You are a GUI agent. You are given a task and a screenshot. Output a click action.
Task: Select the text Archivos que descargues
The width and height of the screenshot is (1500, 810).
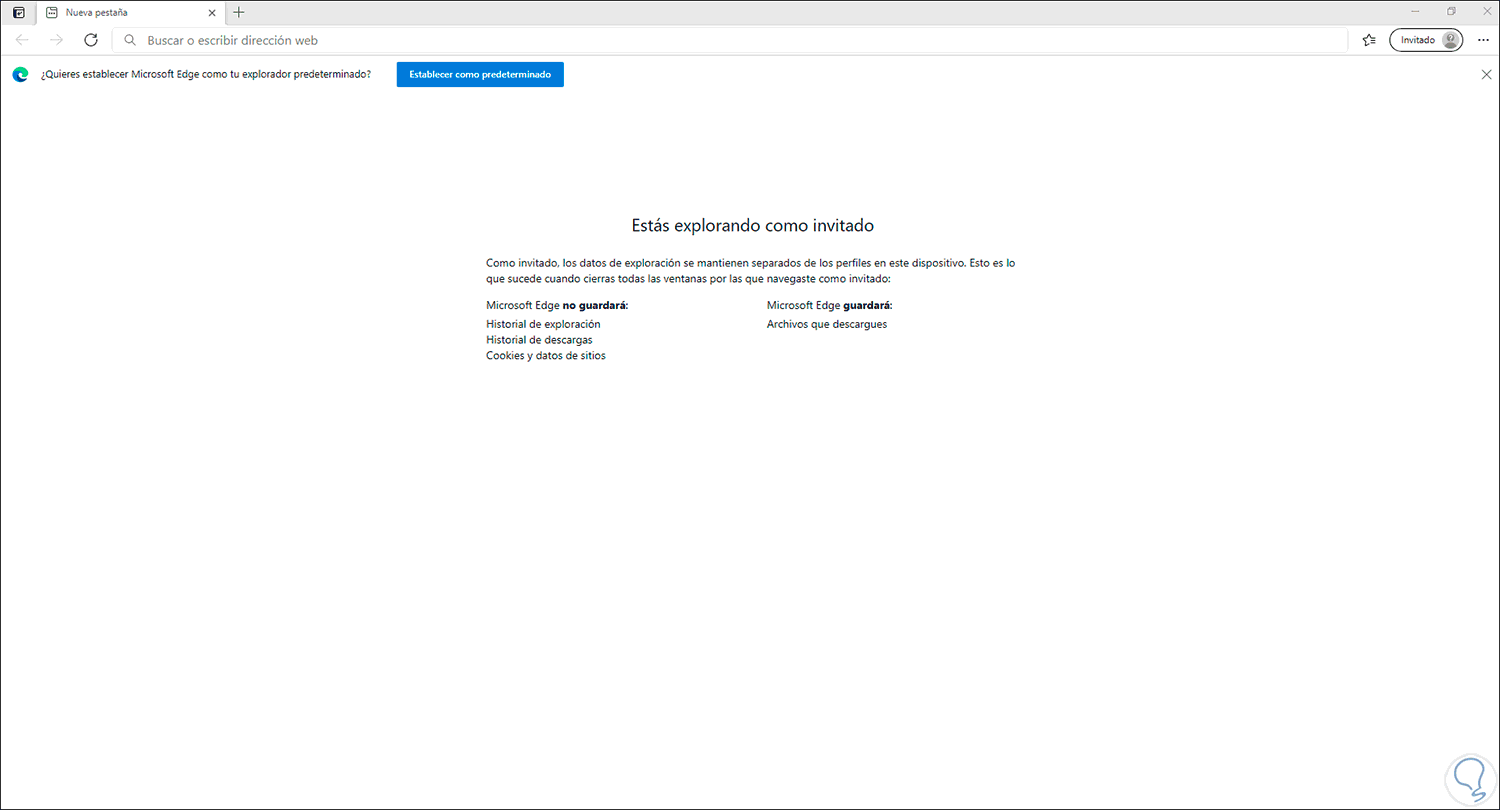pyautogui.click(x=827, y=324)
